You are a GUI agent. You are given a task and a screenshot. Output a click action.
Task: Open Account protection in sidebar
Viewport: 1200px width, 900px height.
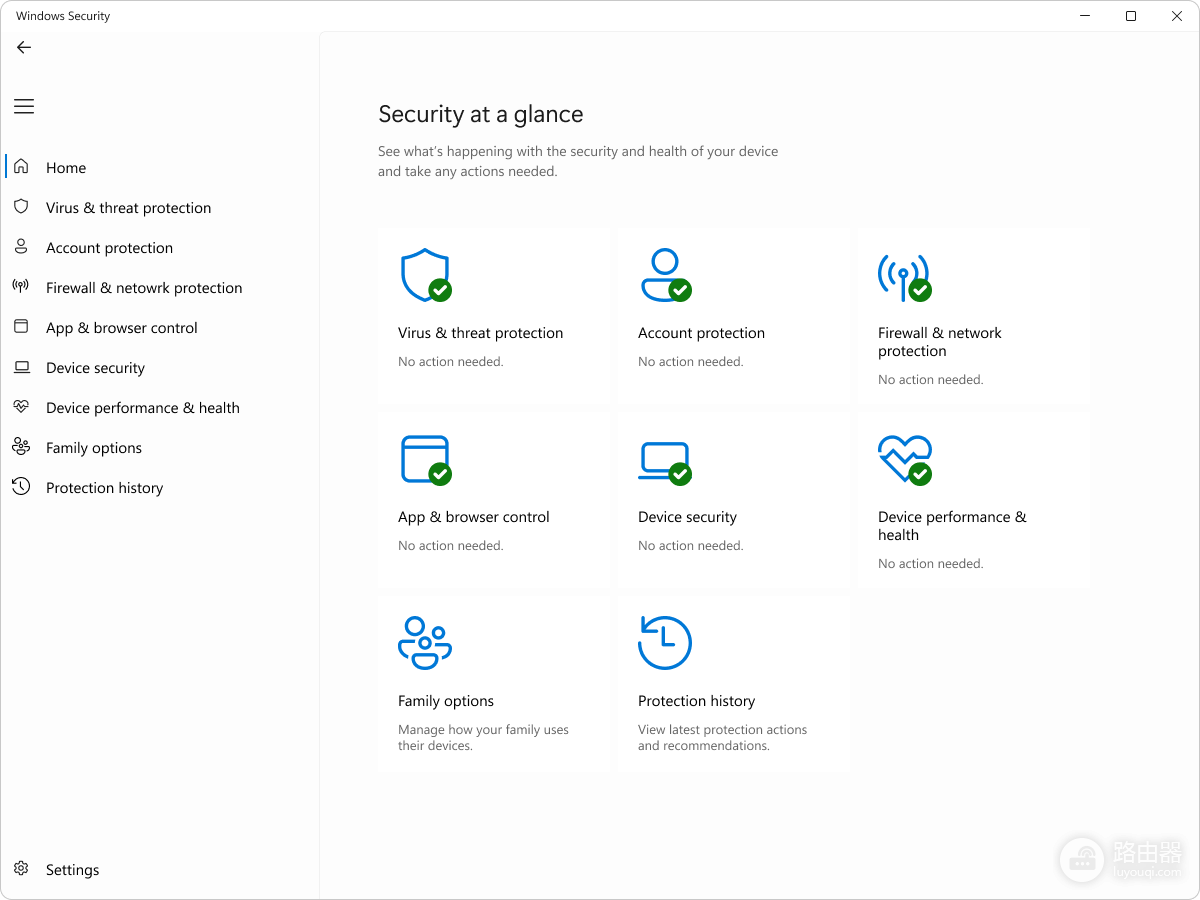(x=109, y=248)
